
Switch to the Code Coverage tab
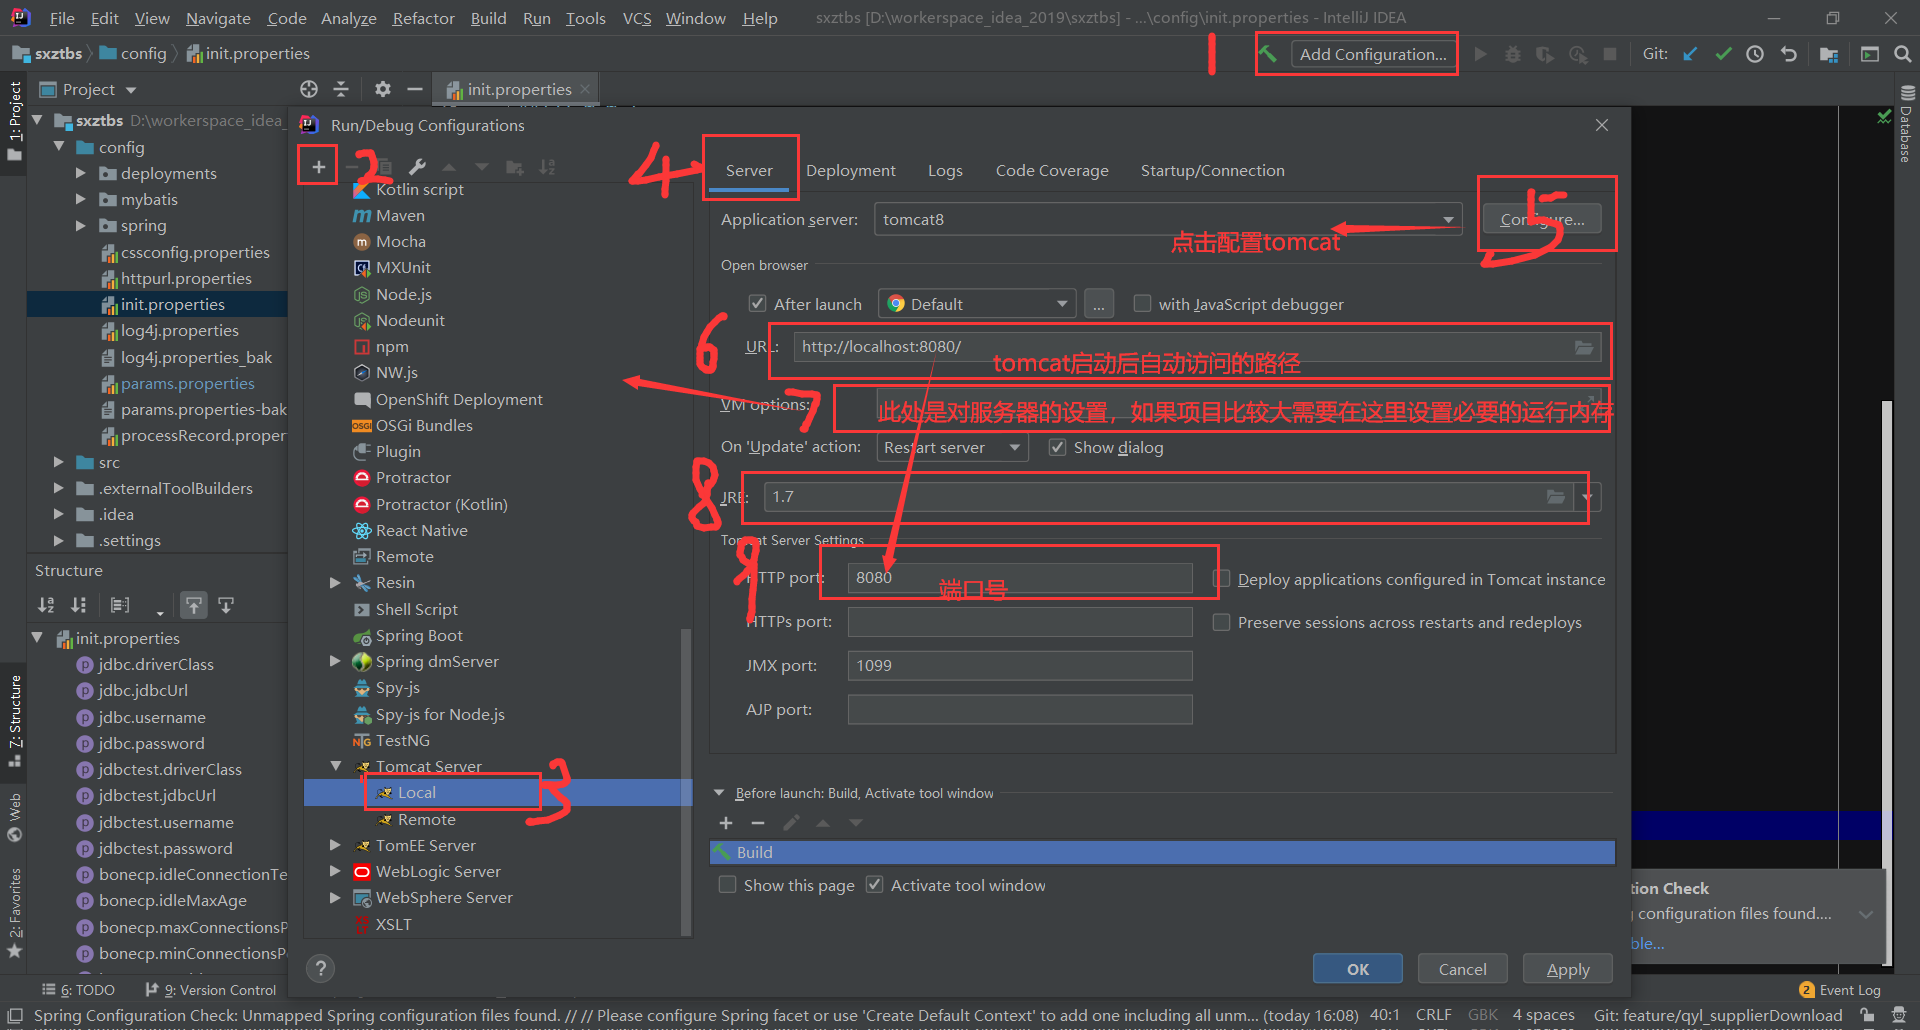click(x=1052, y=171)
